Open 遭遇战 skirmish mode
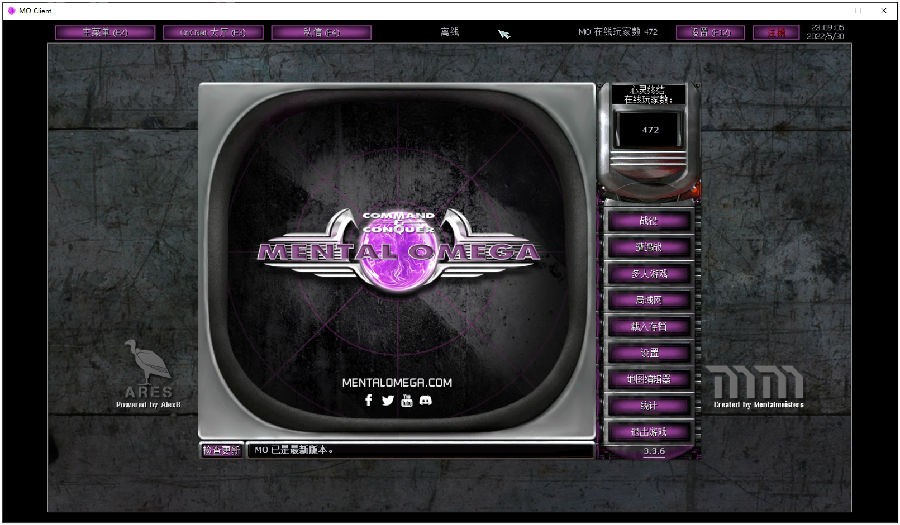Screen dimensions: 900x525 coord(649,247)
